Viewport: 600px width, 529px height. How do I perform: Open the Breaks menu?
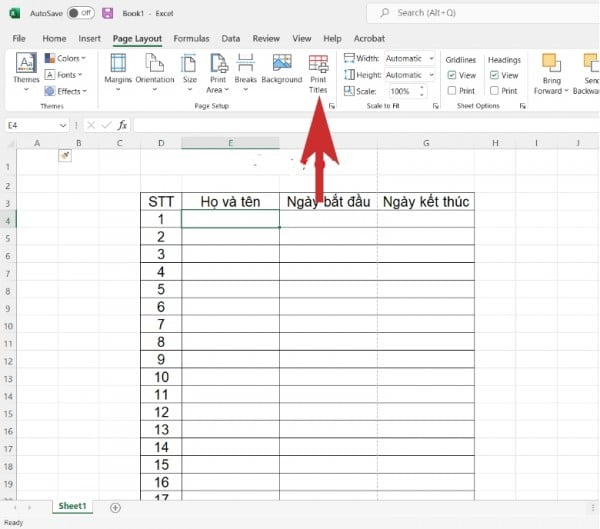coord(245,73)
